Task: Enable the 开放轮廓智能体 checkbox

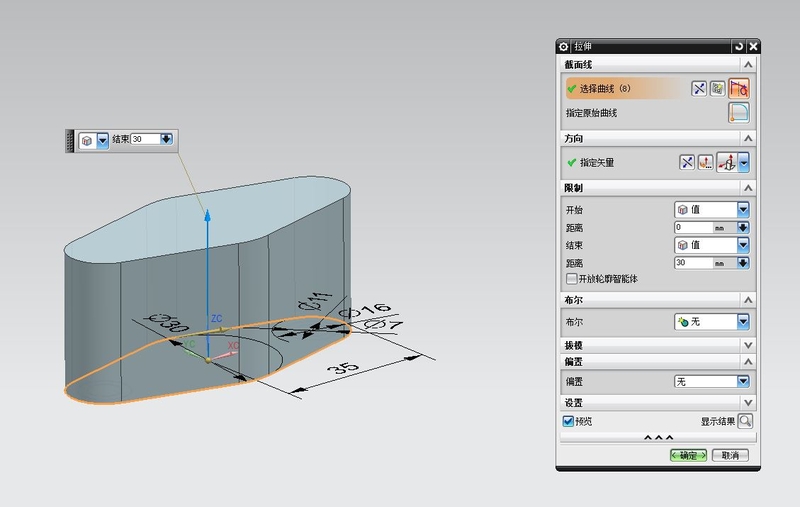Action: (x=572, y=279)
